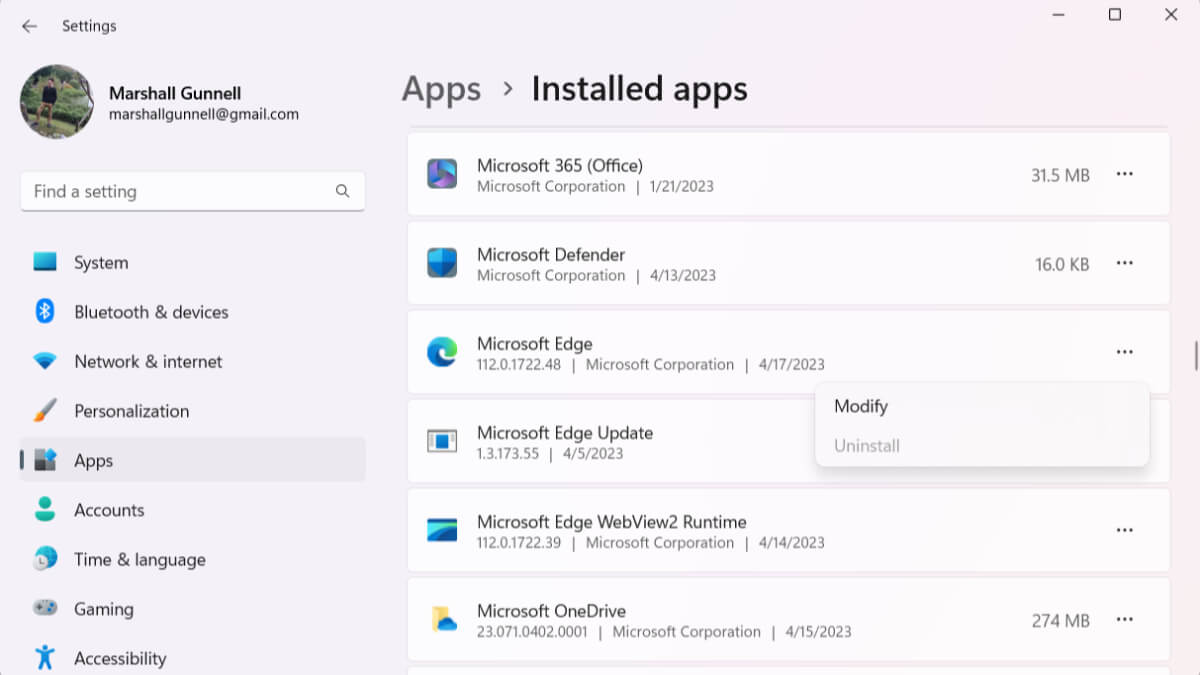The image size is (1200, 675).
Task: Choose Modify from the context menu
Action: (x=861, y=406)
